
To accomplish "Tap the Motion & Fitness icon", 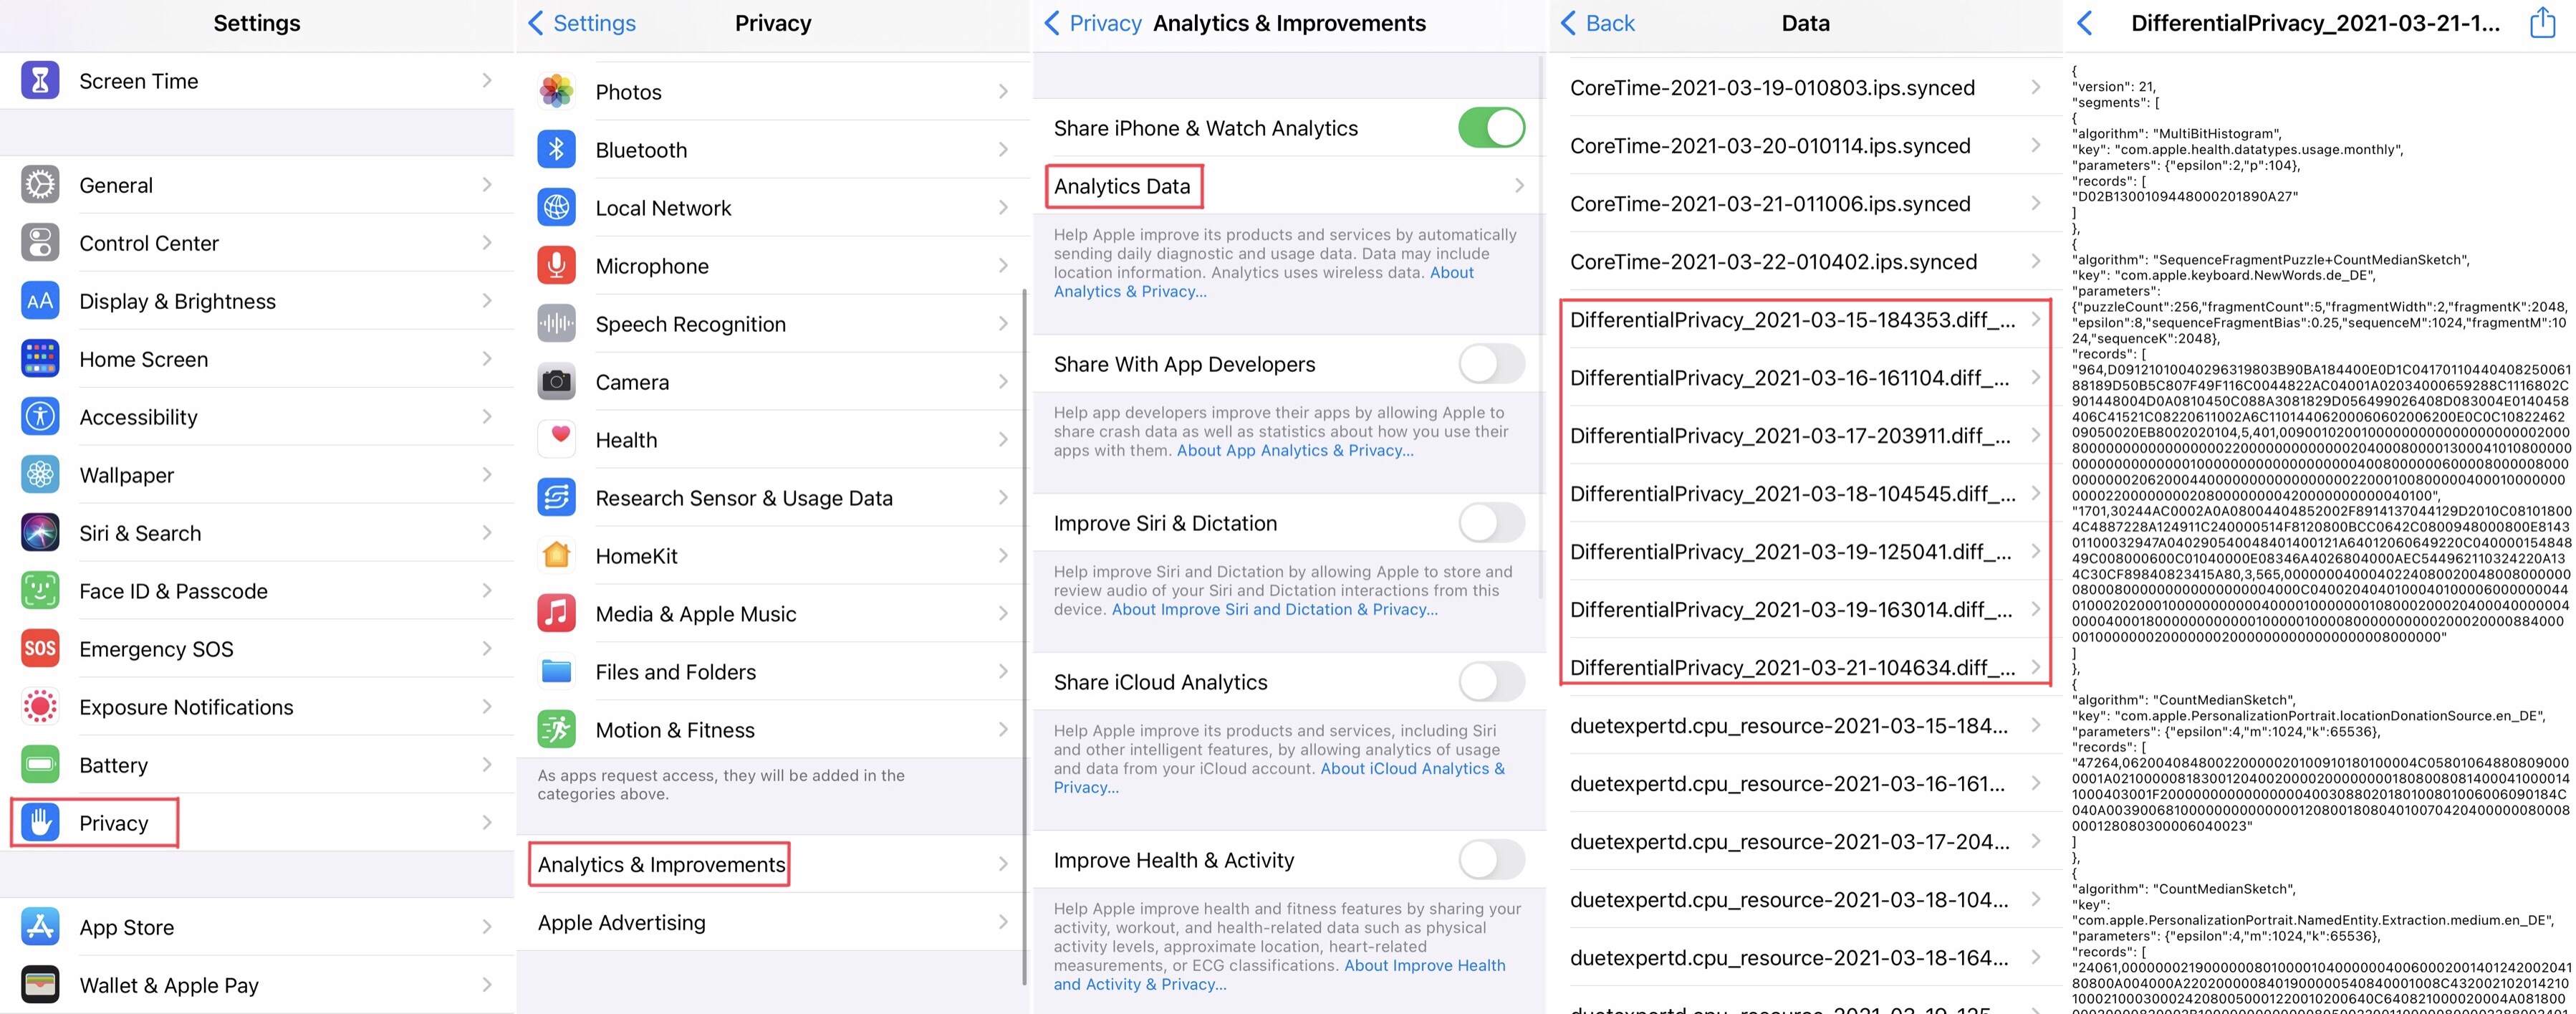I will click(x=557, y=729).
